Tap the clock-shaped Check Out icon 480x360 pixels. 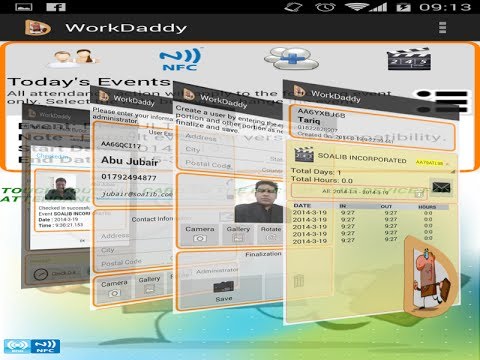(41, 274)
